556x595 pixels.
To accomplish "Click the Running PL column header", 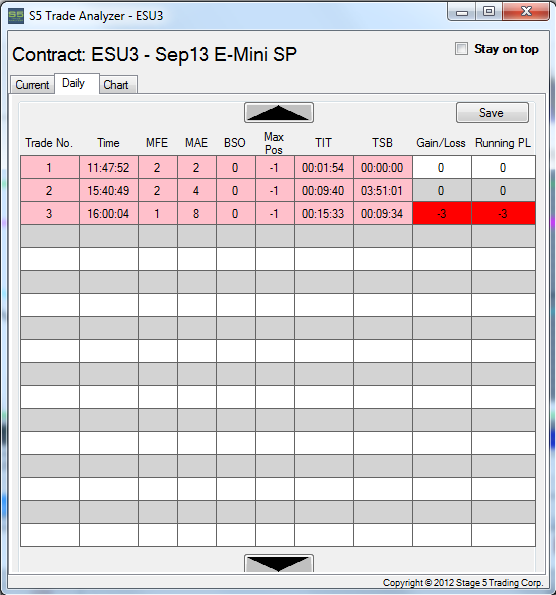I will click(503, 143).
